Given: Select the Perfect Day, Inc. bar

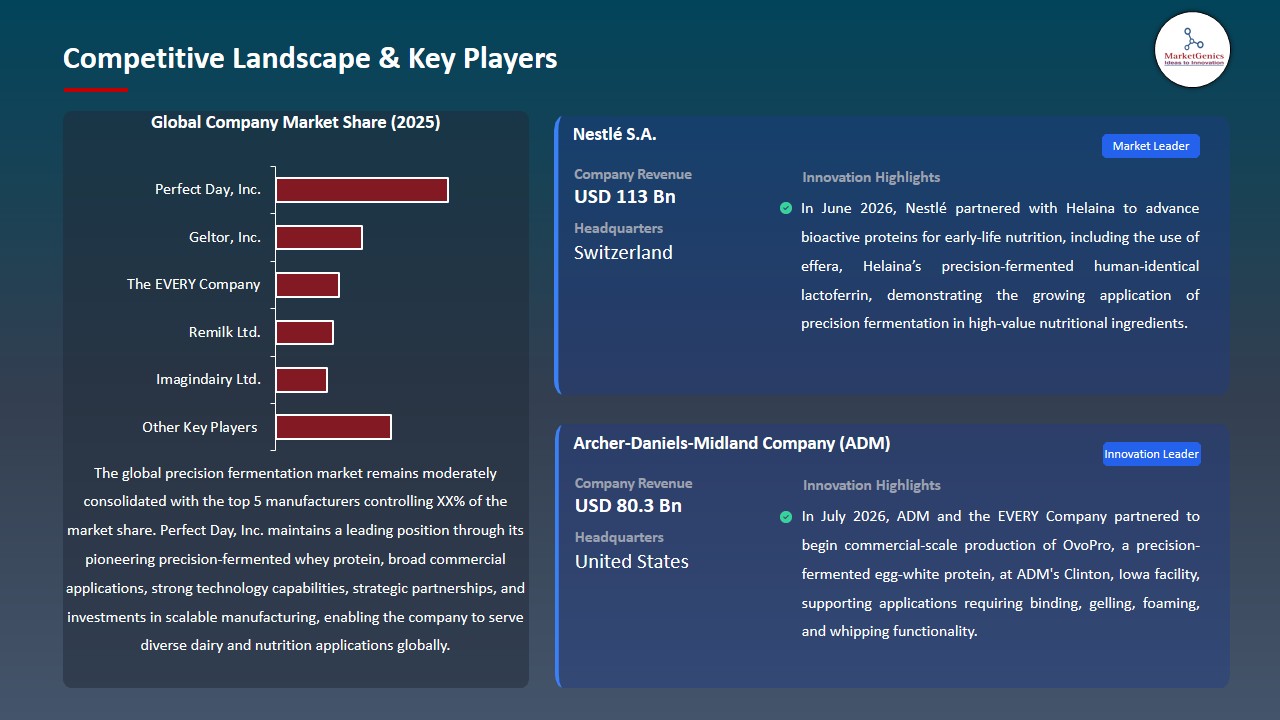Looking at the screenshot, I should [362, 190].
